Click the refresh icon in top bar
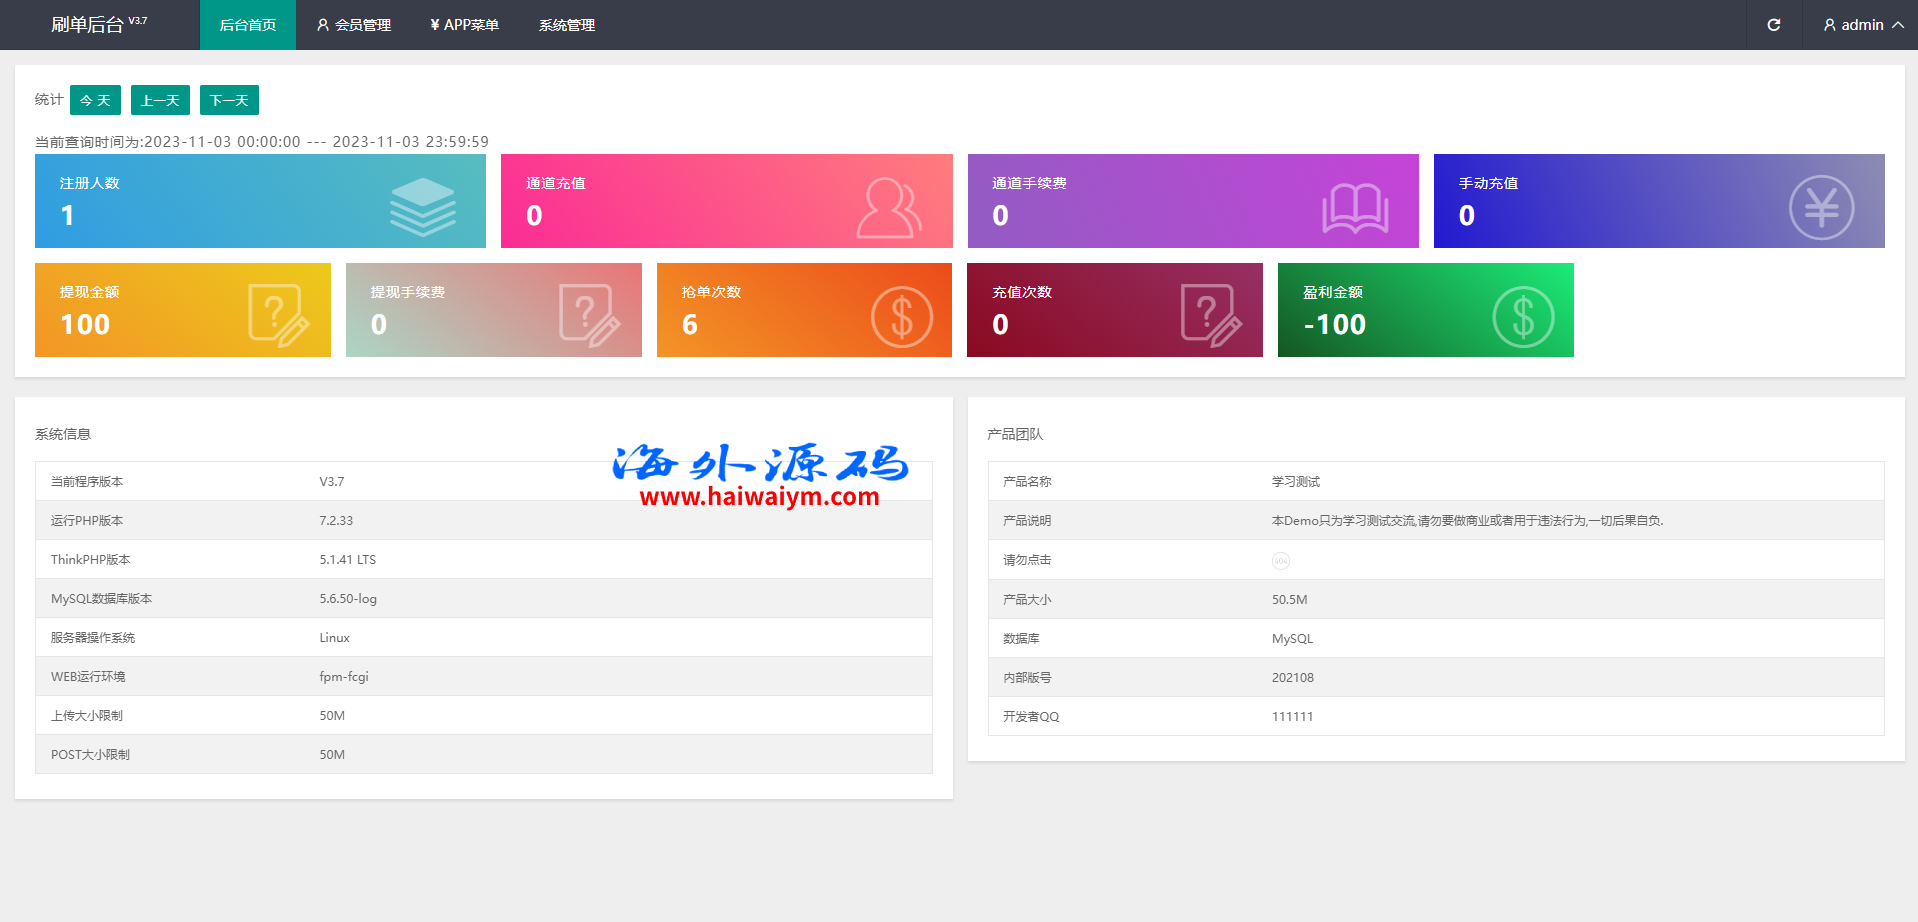1918x922 pixels. 1773,25
